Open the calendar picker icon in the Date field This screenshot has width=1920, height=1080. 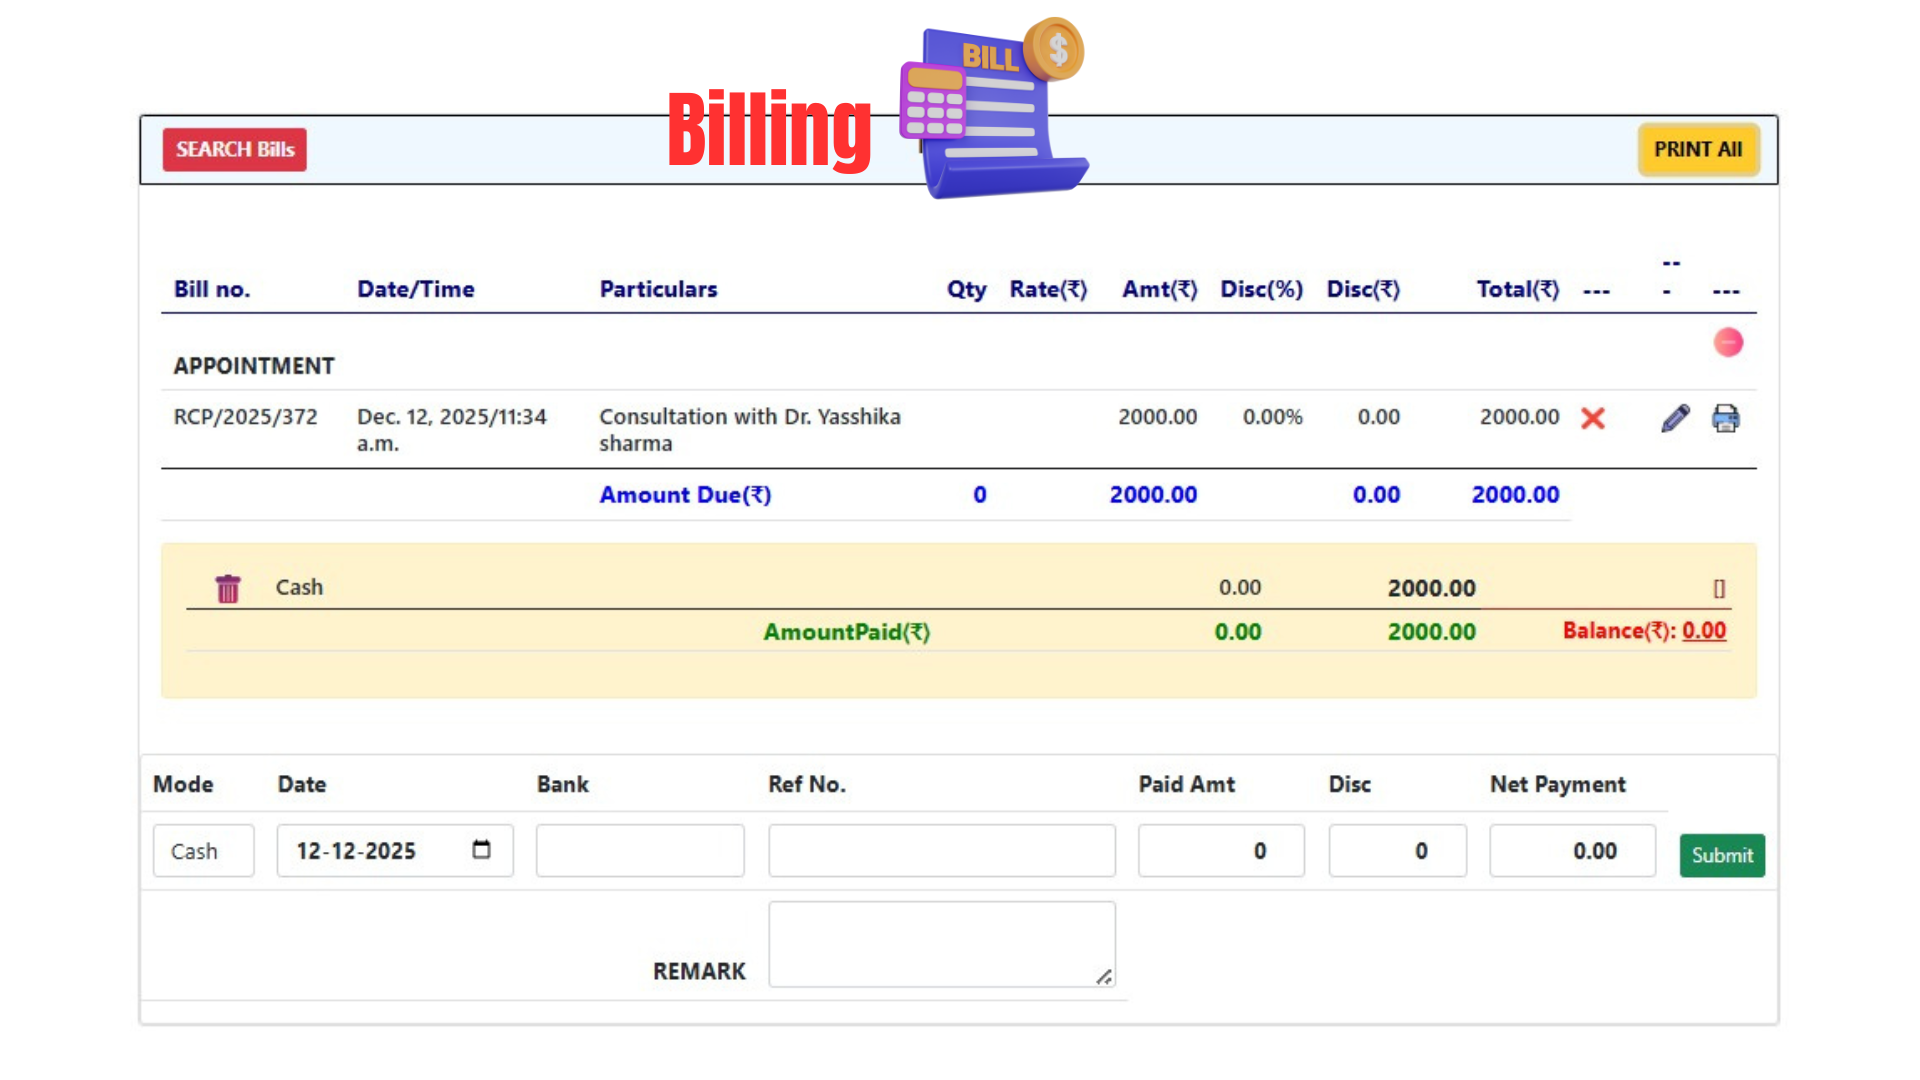click(481, 850)
